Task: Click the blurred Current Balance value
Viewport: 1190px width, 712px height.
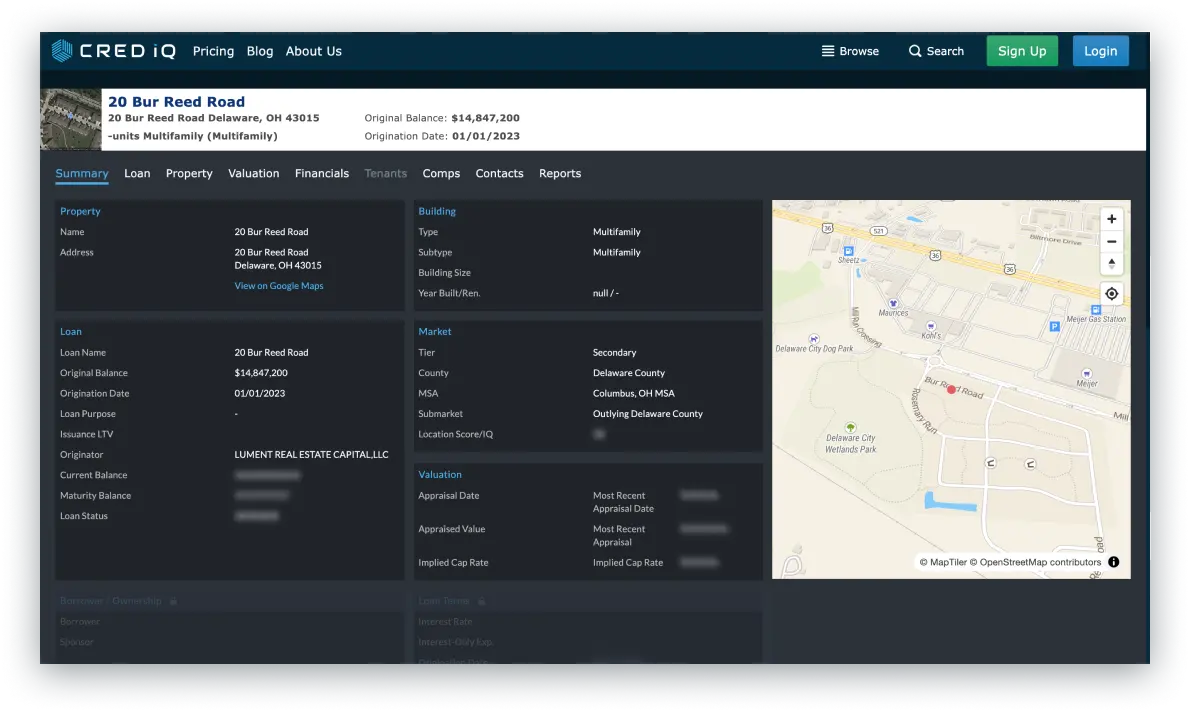Action: coord(267,475)
